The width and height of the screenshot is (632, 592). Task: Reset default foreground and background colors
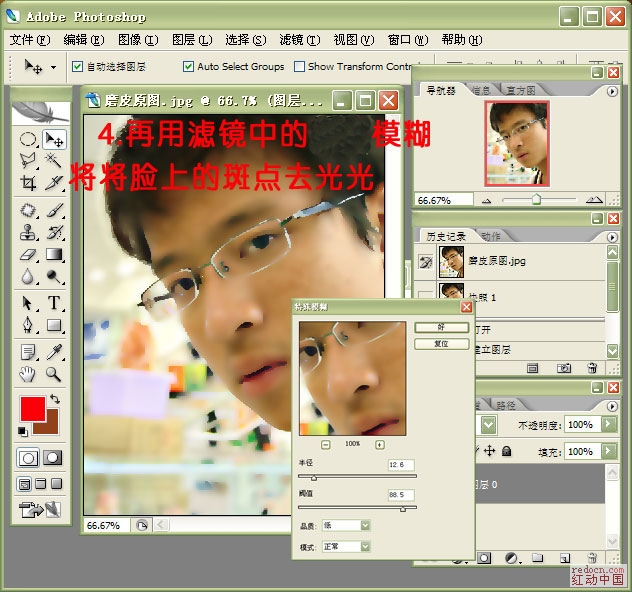[x=23, y=432]
